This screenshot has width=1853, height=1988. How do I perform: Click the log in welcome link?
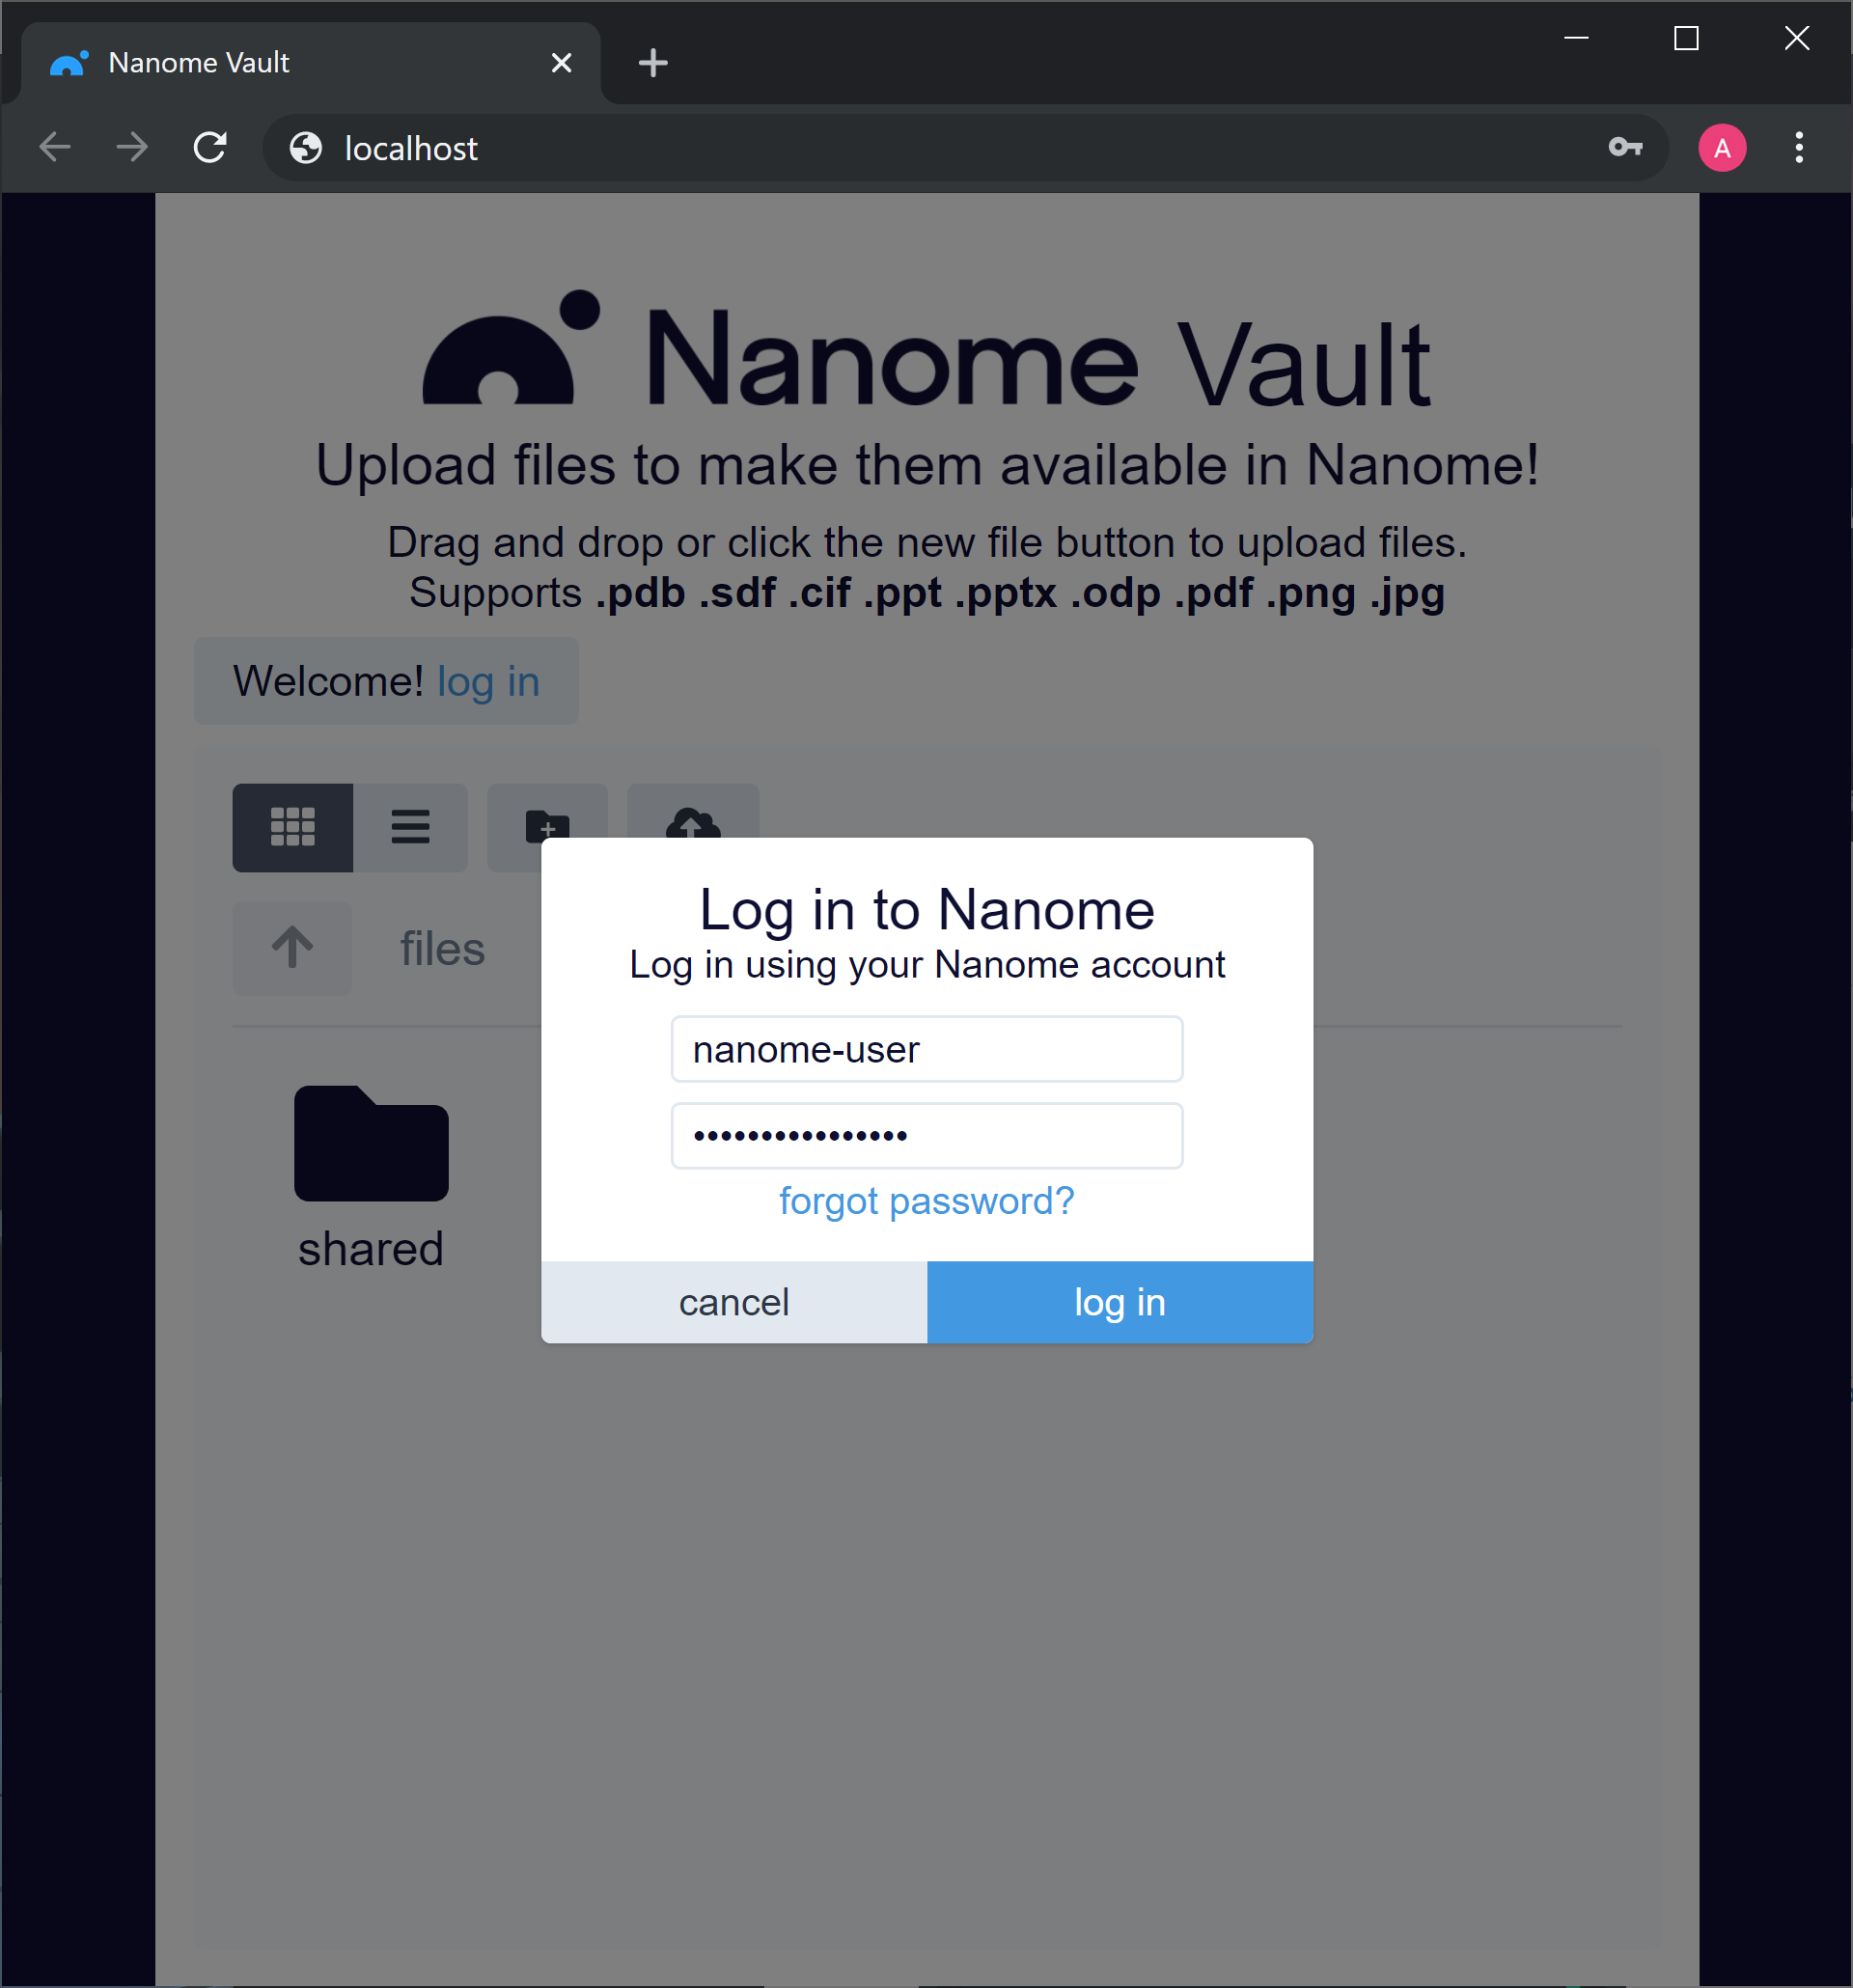[x=489, y=680]
